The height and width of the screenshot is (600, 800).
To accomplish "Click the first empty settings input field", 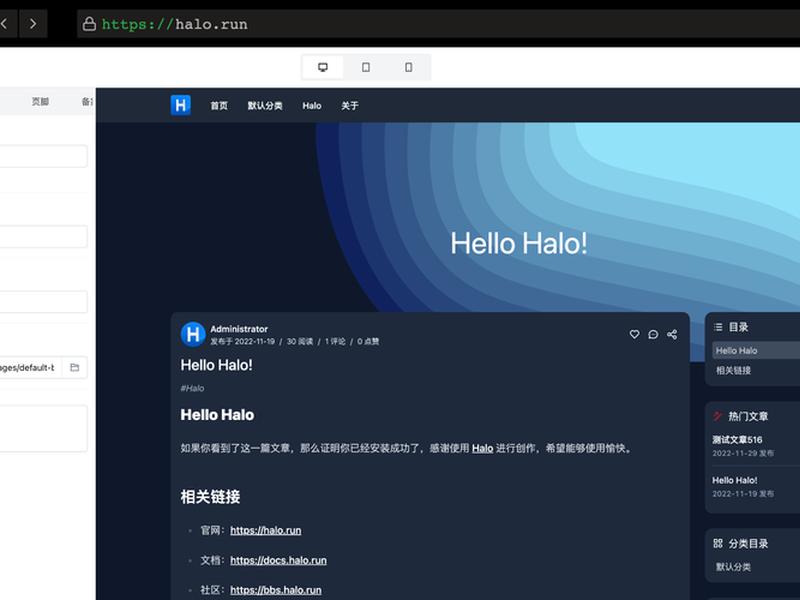I will 43,156.
